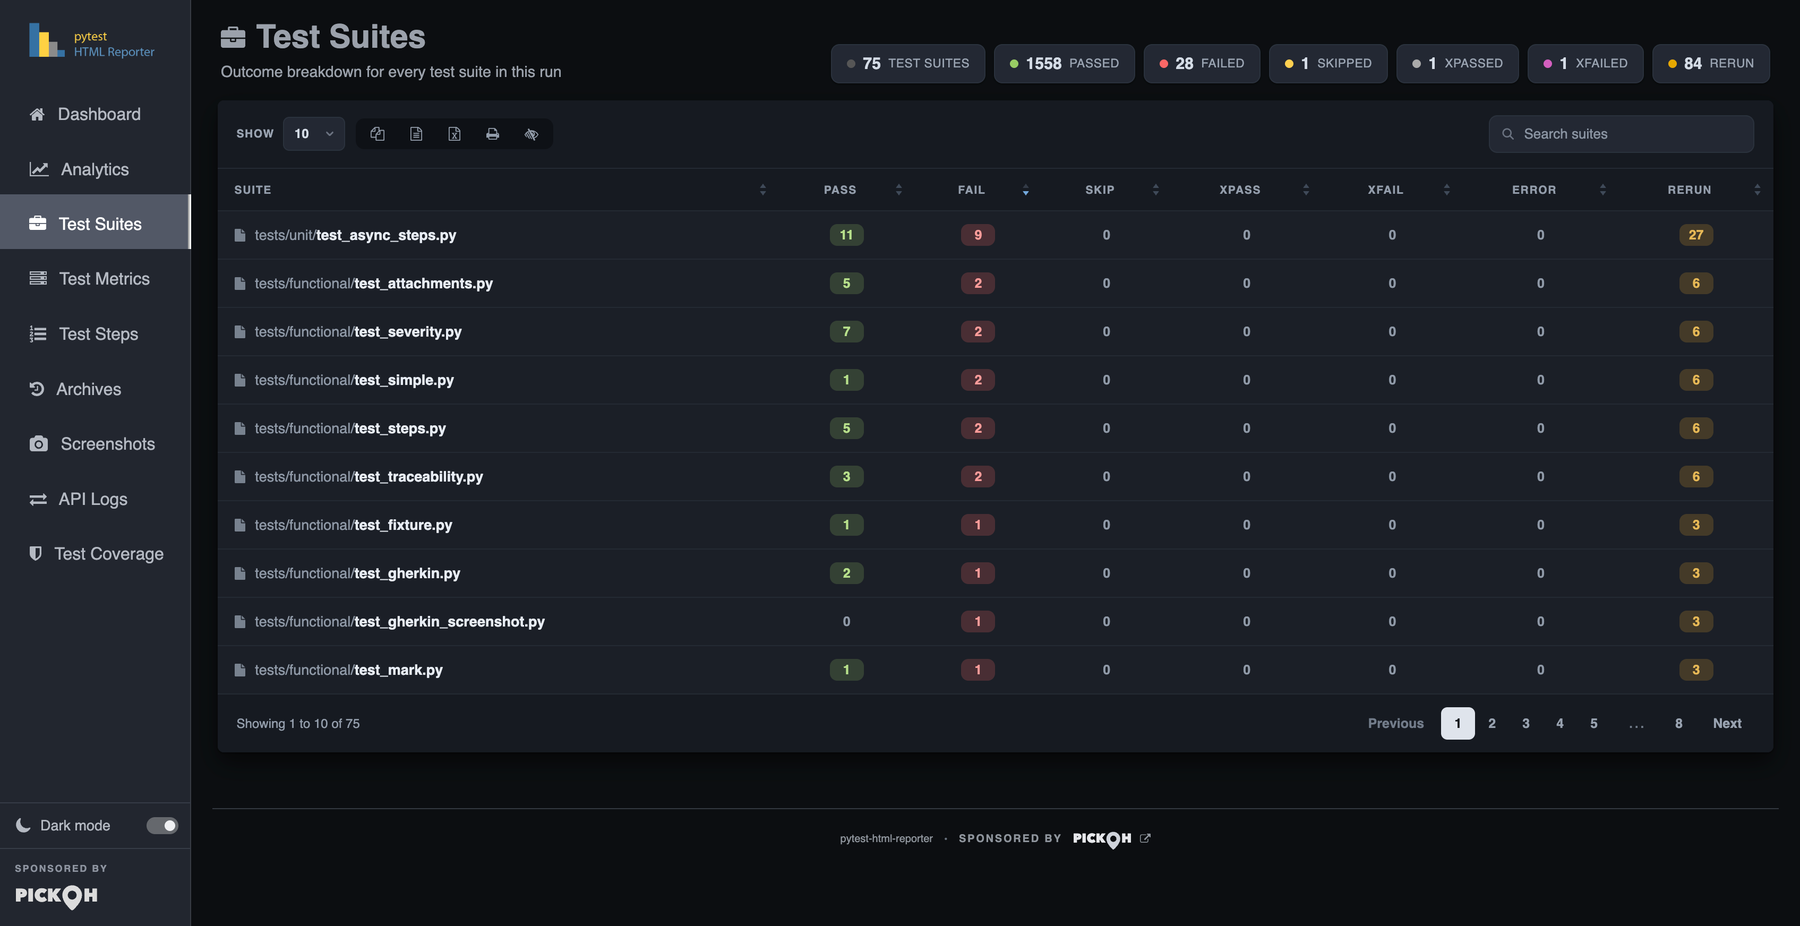Go to pagination page 3
Viewport: 1800px width, 926px height.
pyautogui.click(x=1526, y=723)
